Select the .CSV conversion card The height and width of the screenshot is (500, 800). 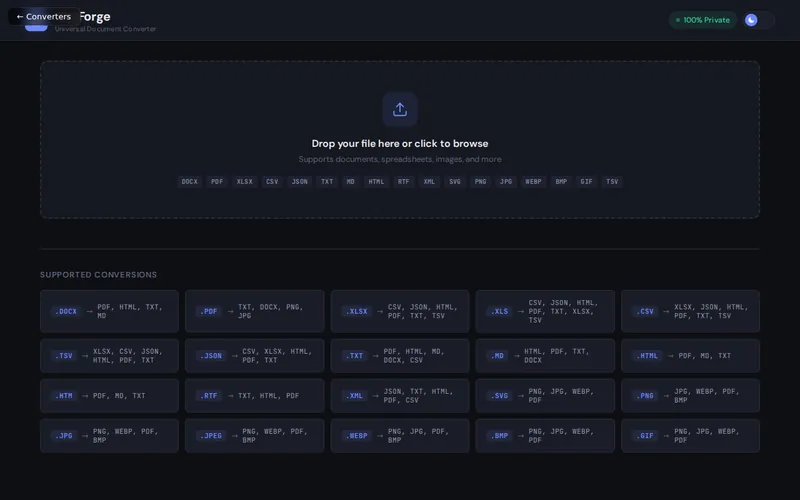690,311
